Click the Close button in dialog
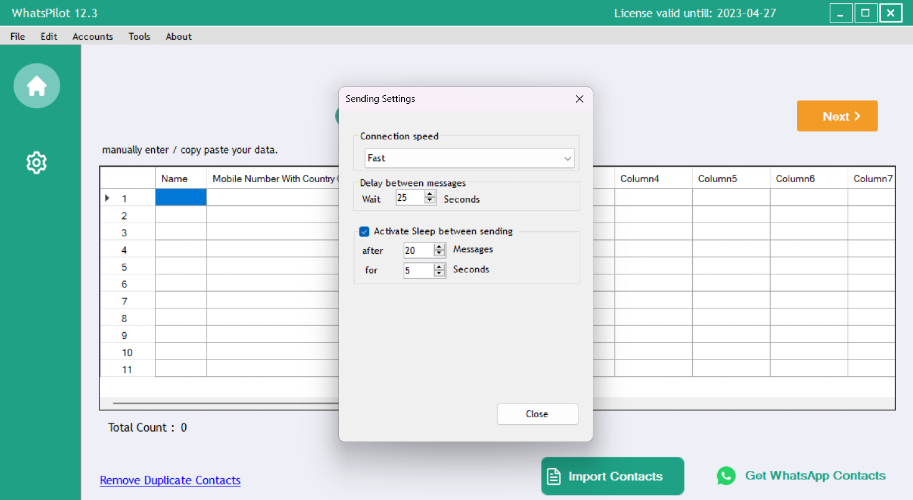This screenshot has width=913, height=500. coord(537,414)
